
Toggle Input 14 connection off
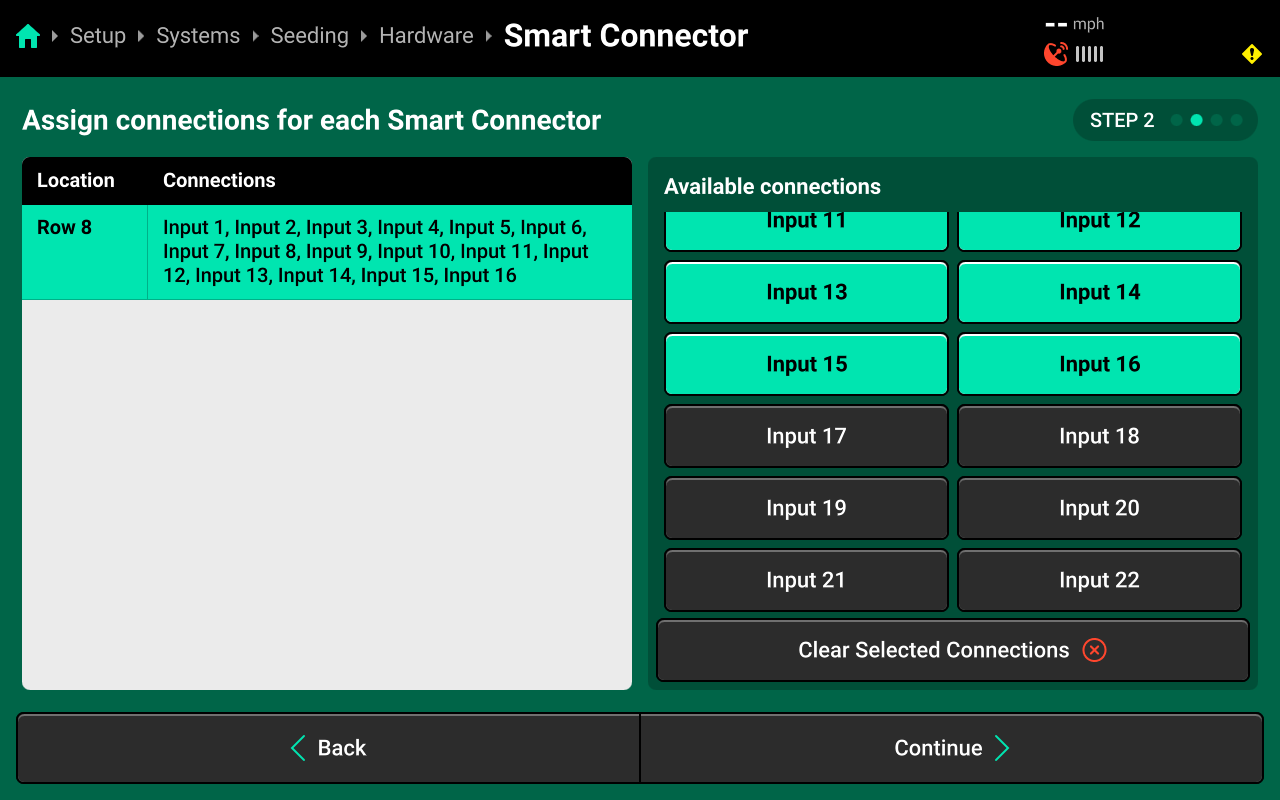(x=1099, y=292)
